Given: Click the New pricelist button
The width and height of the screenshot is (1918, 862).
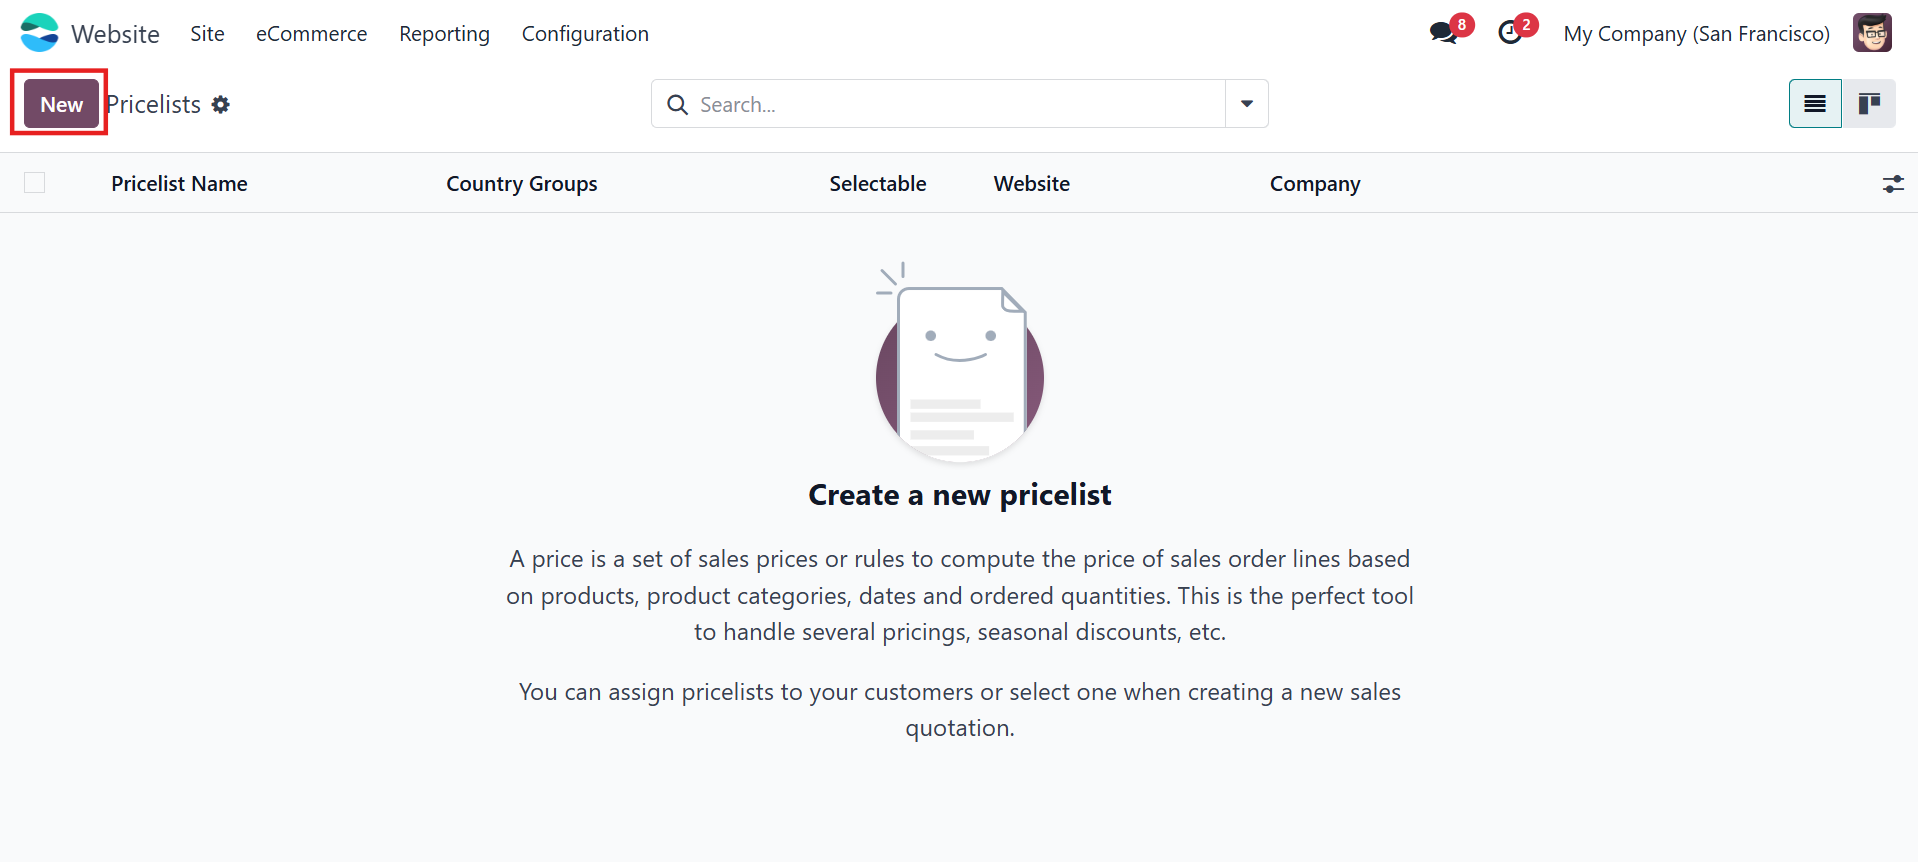Looking at the screenshot, I should click(x=61, y=104).
